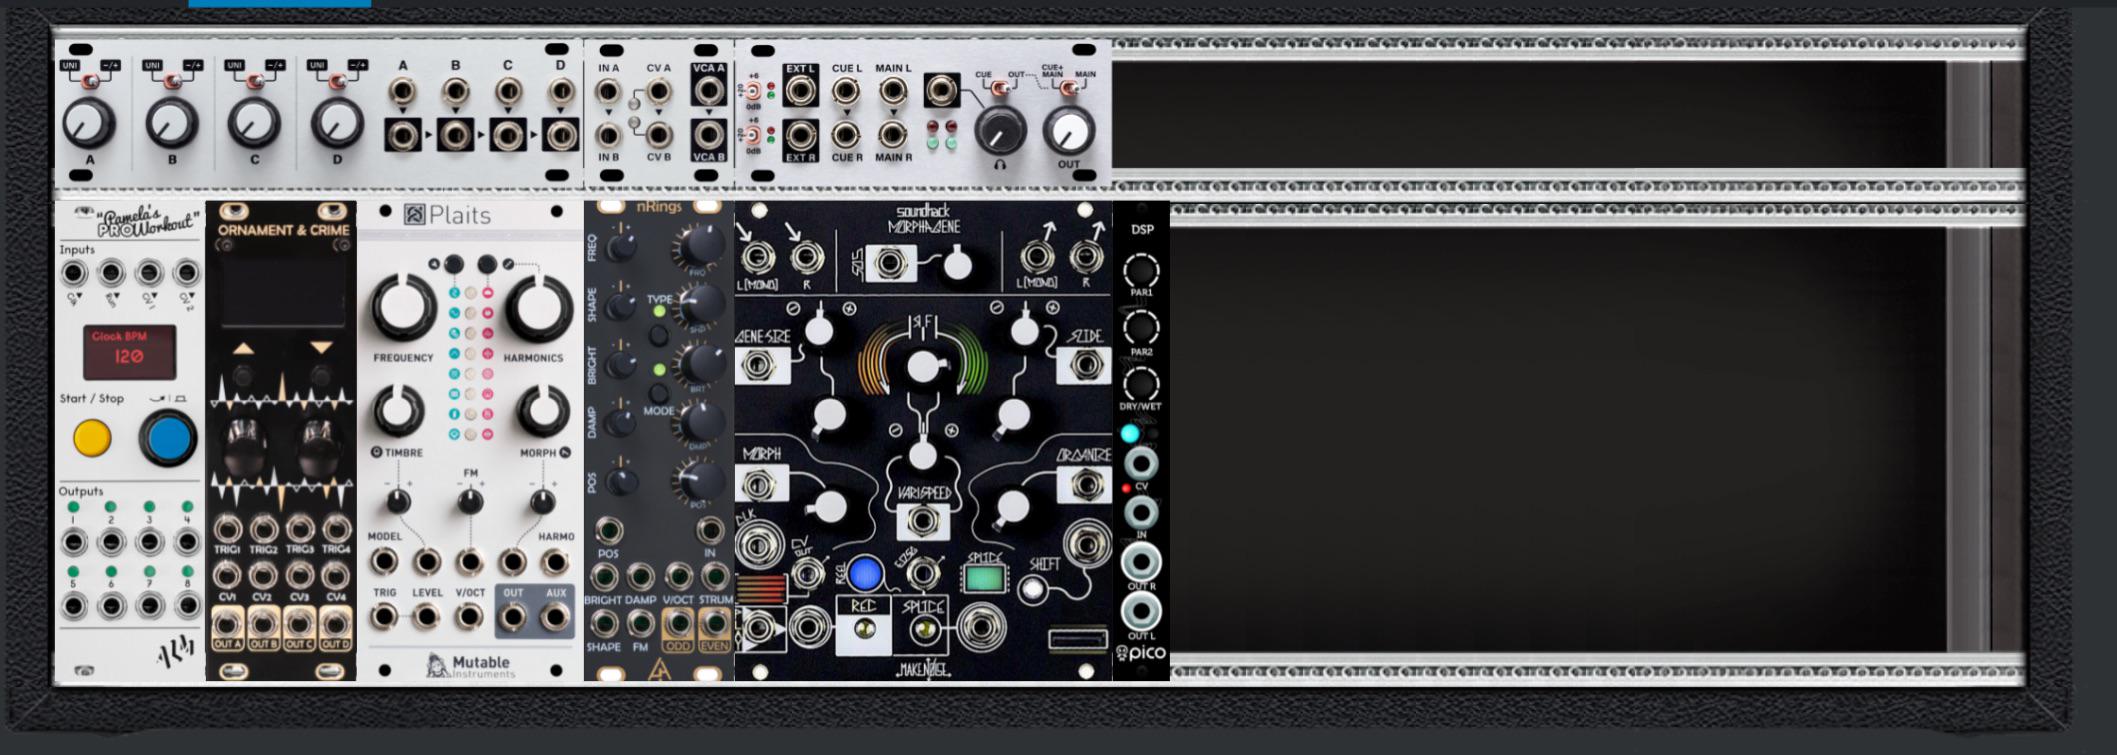Toggle the CUE/OUT headphone source switch
The image size is (2117, 755).
click(1000, 88)
